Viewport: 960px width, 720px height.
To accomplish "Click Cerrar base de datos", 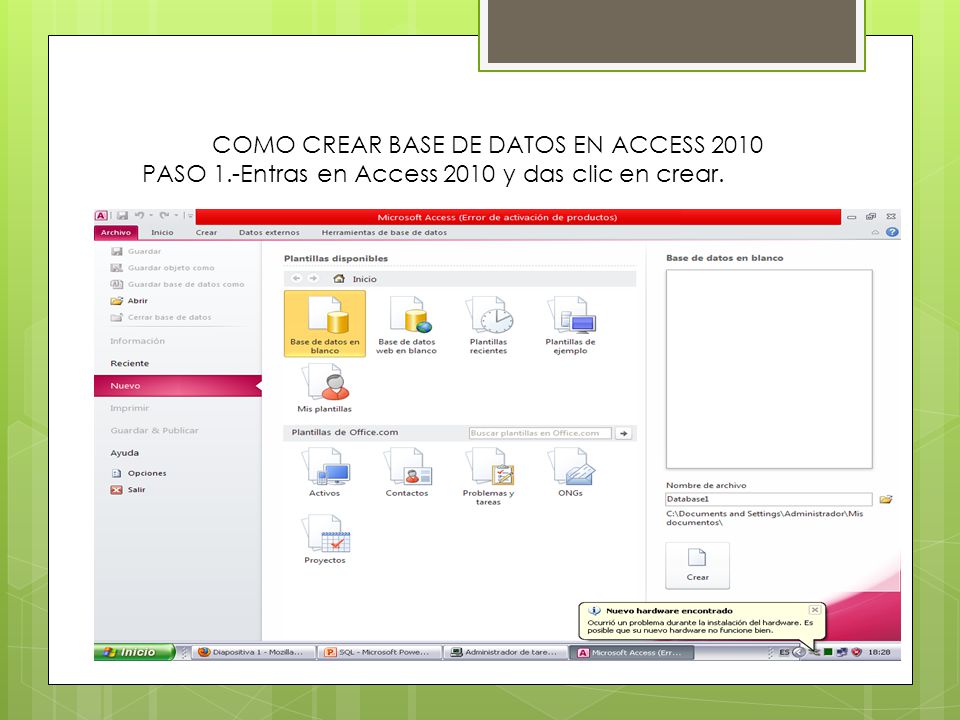I will tap(161, 317).
